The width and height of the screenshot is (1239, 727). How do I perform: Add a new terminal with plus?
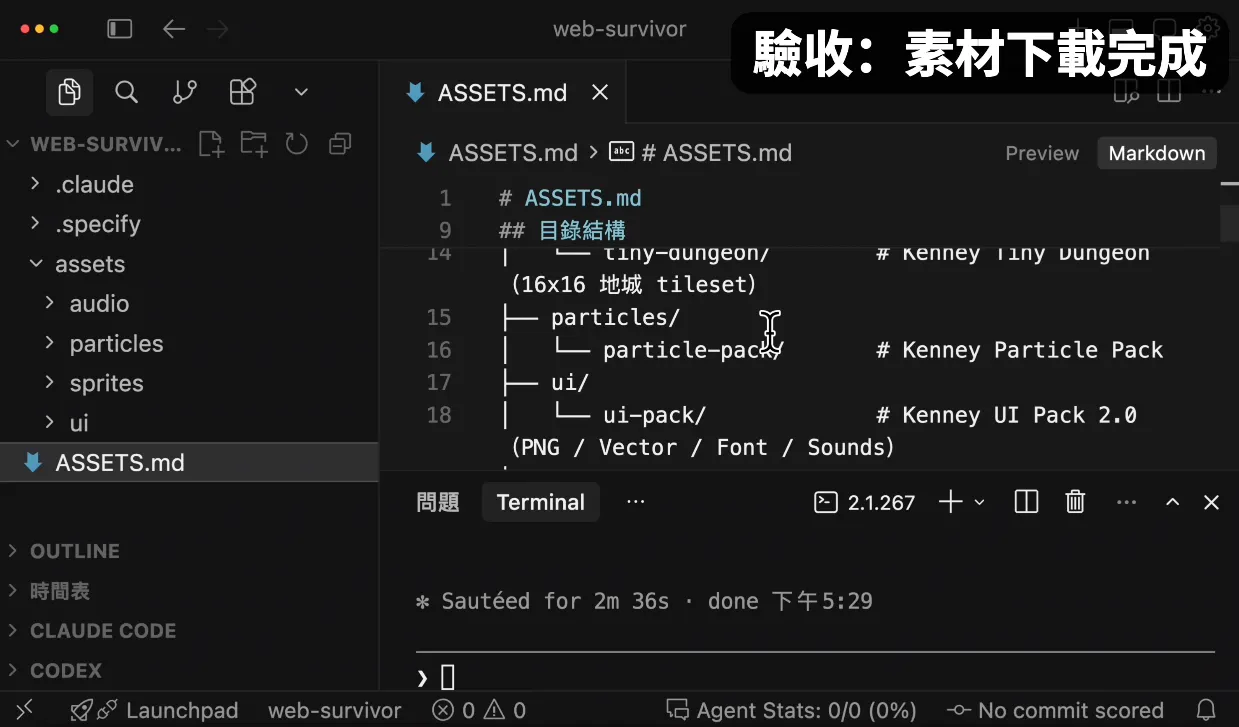click(x=950, y=502)
